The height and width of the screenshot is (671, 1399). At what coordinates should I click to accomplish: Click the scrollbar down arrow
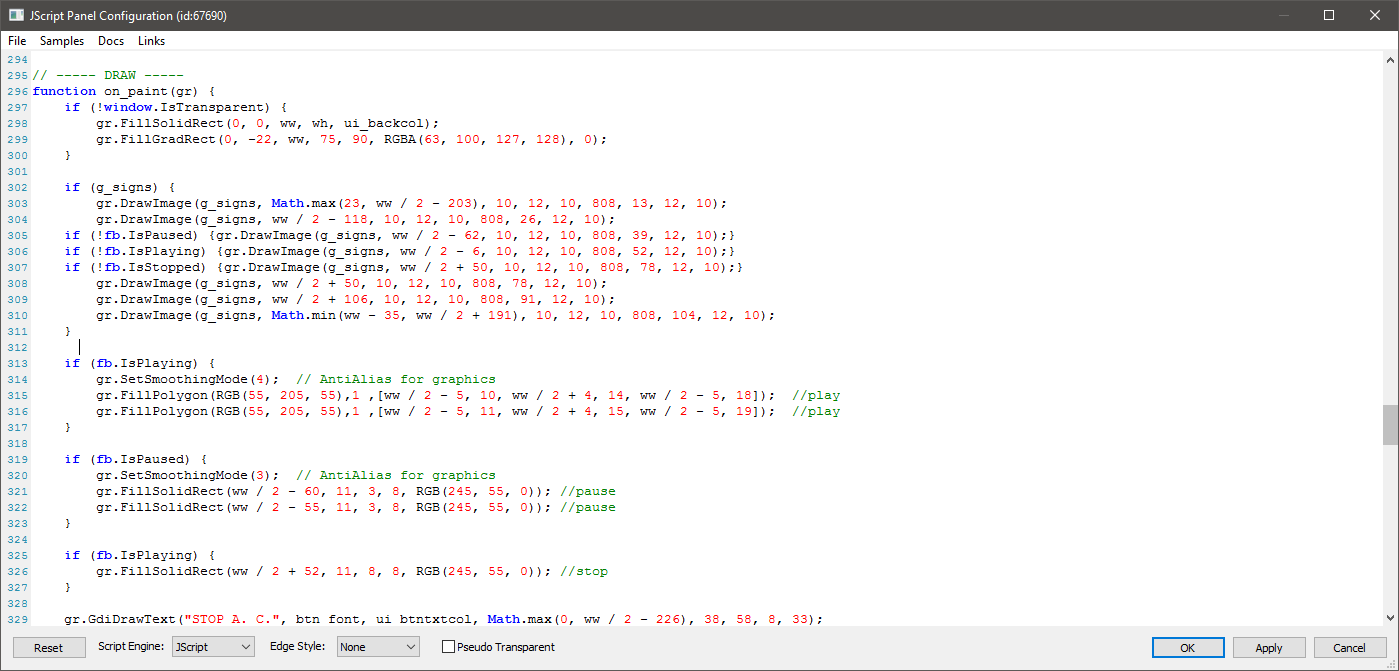click(x=1389, y=617)
